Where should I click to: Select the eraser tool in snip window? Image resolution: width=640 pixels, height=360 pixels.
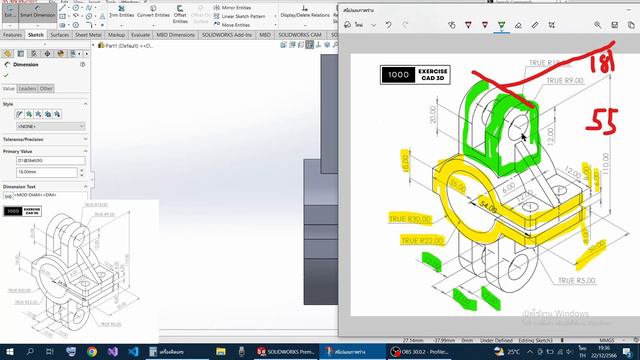coord(518,25)
